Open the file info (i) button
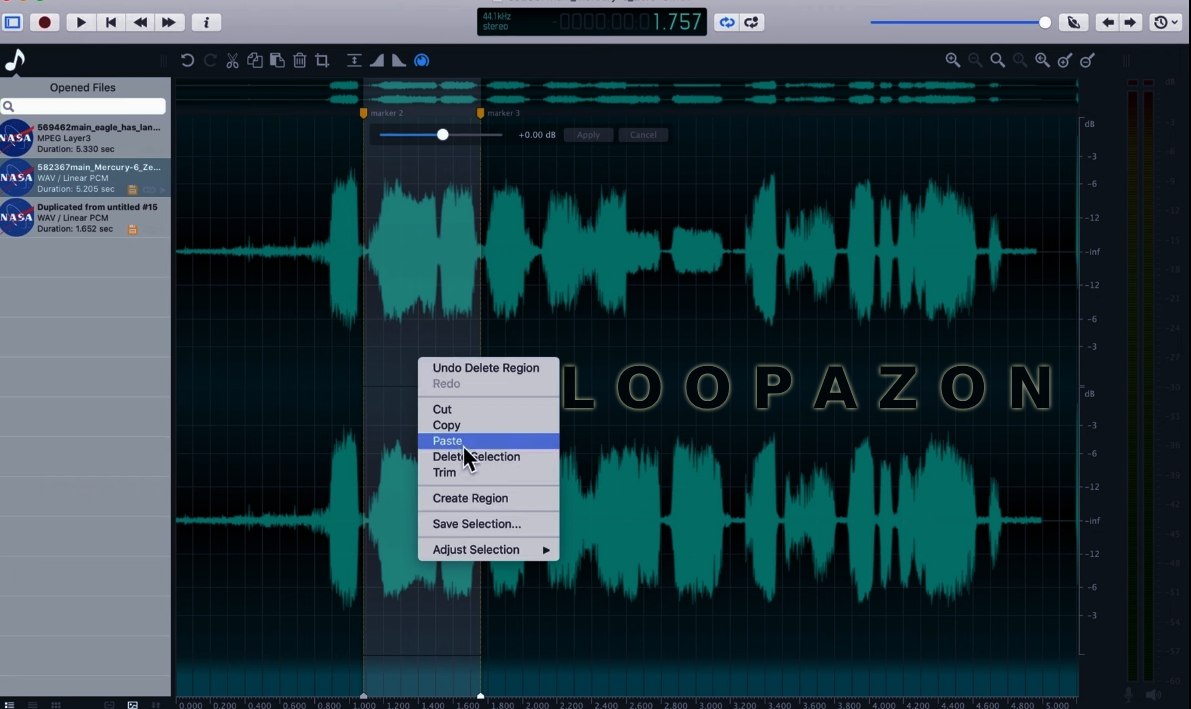 [x=206, y=22]
